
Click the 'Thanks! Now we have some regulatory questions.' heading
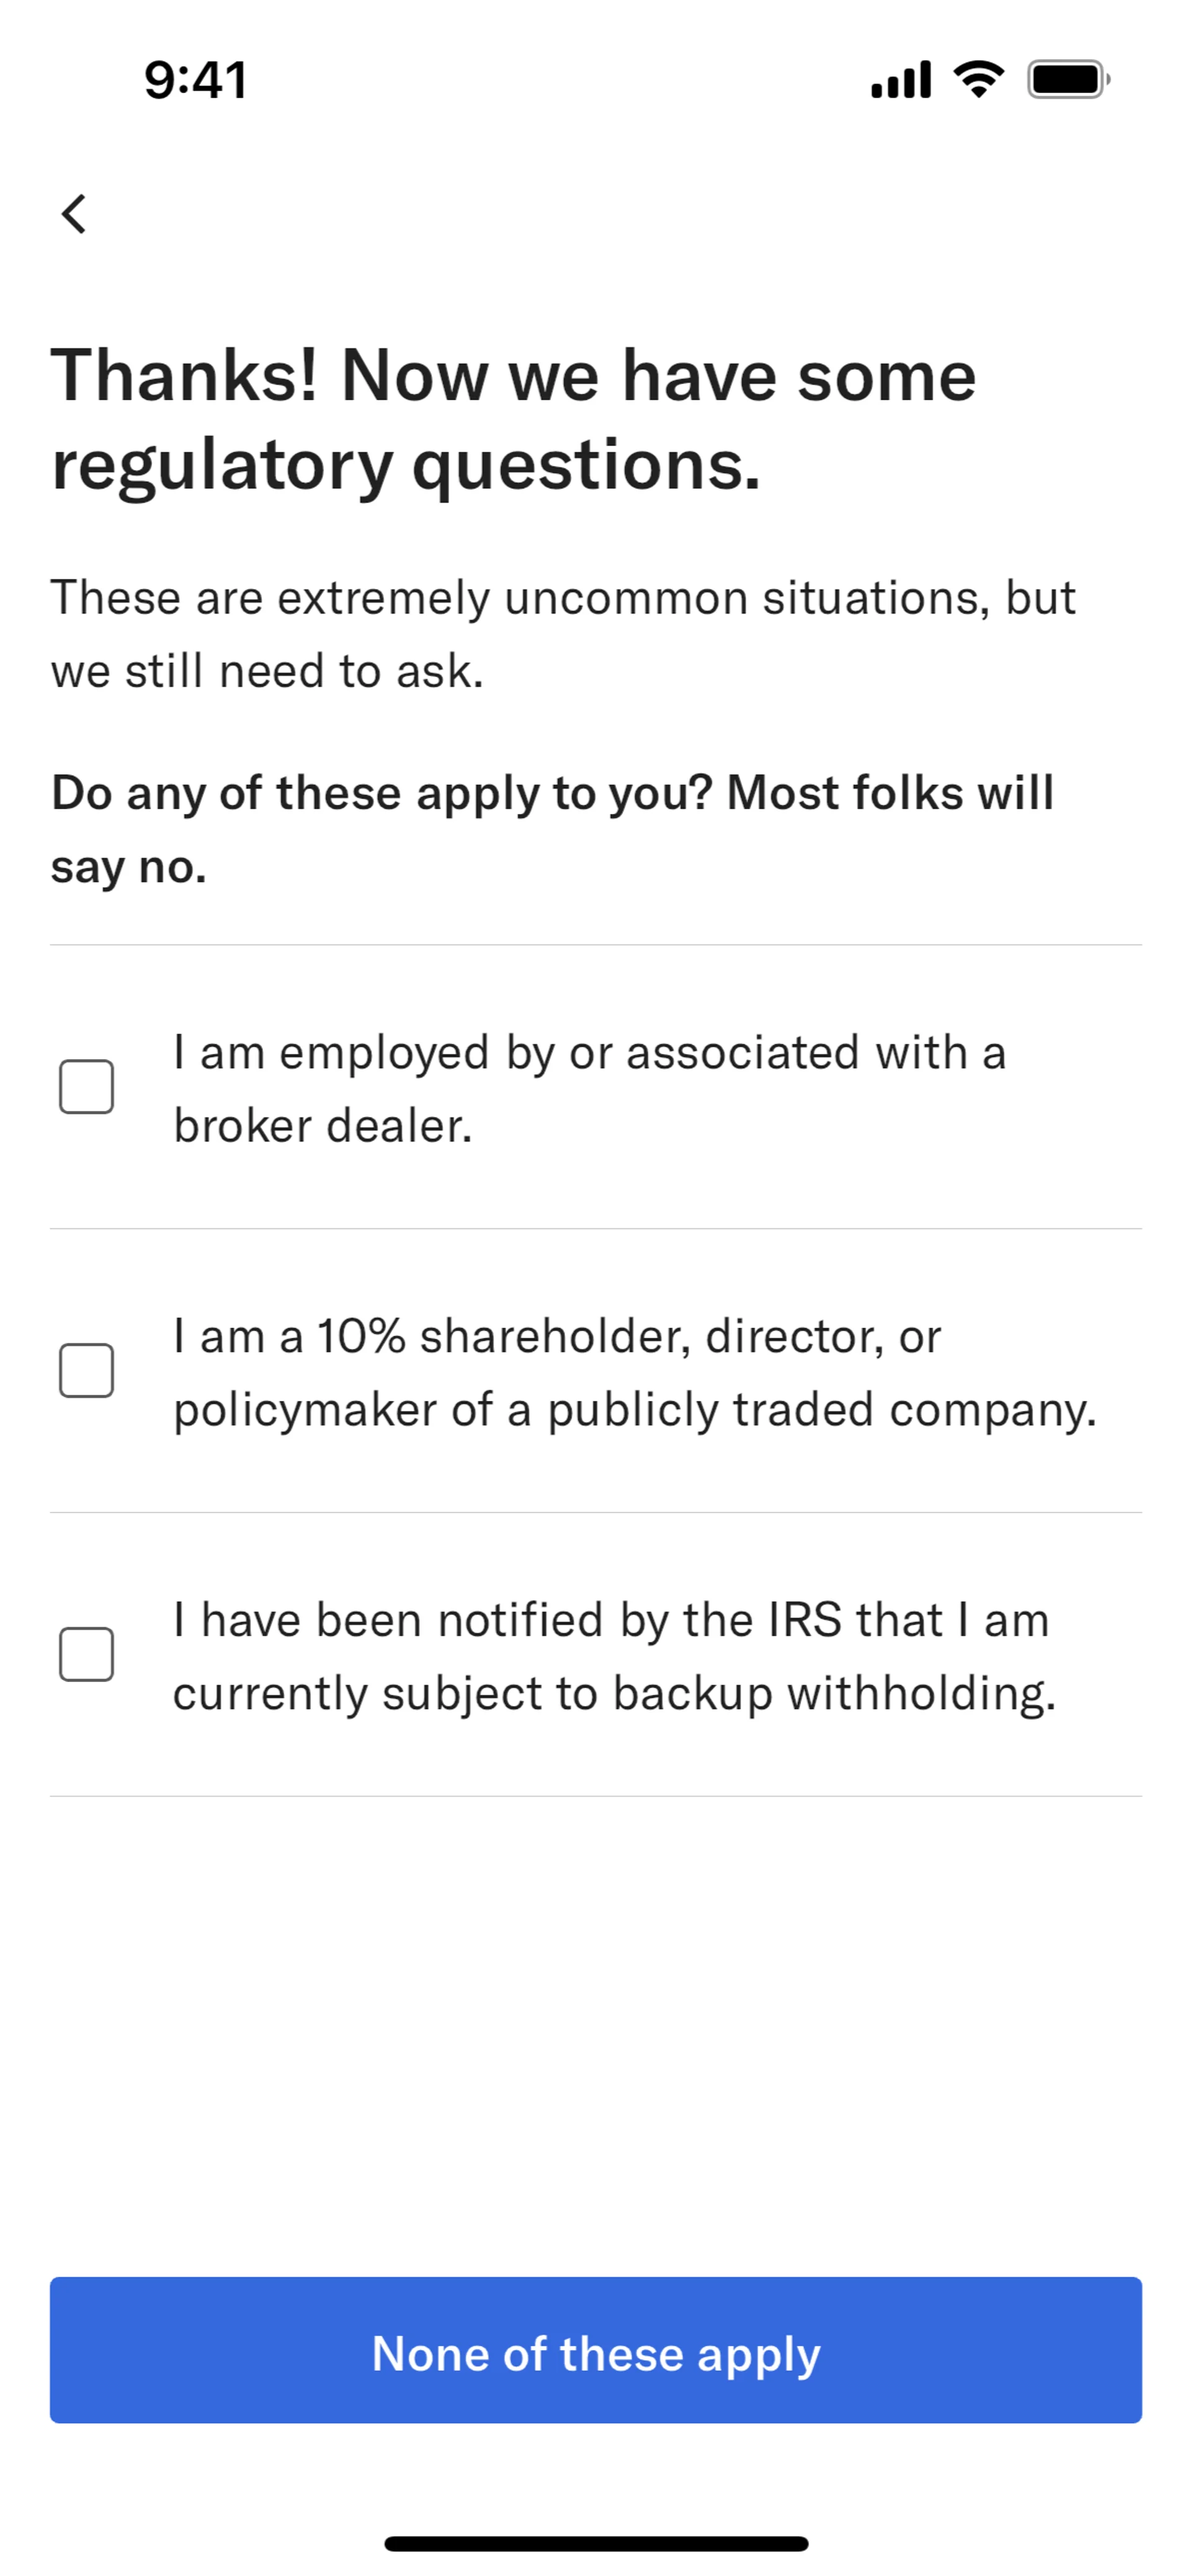514,420
